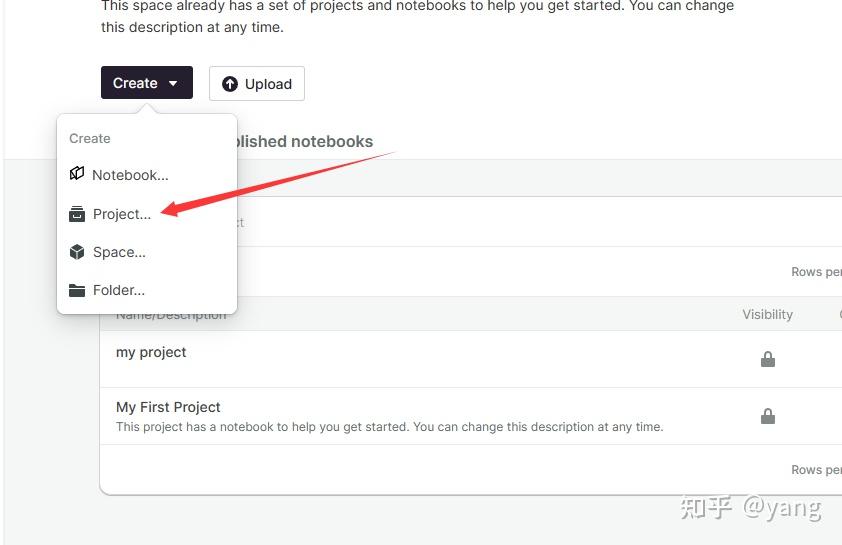Click the Visibility column header
842x545 pixels.
pos(767,314)
